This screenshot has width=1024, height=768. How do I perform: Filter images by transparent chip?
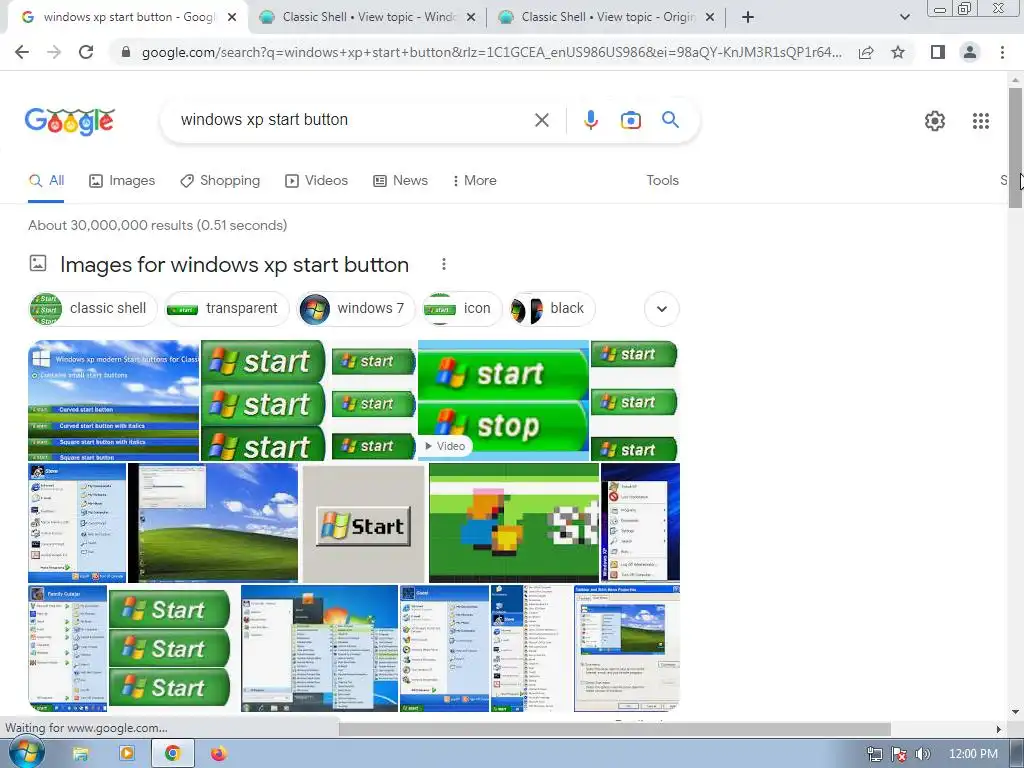coord(226,309)
